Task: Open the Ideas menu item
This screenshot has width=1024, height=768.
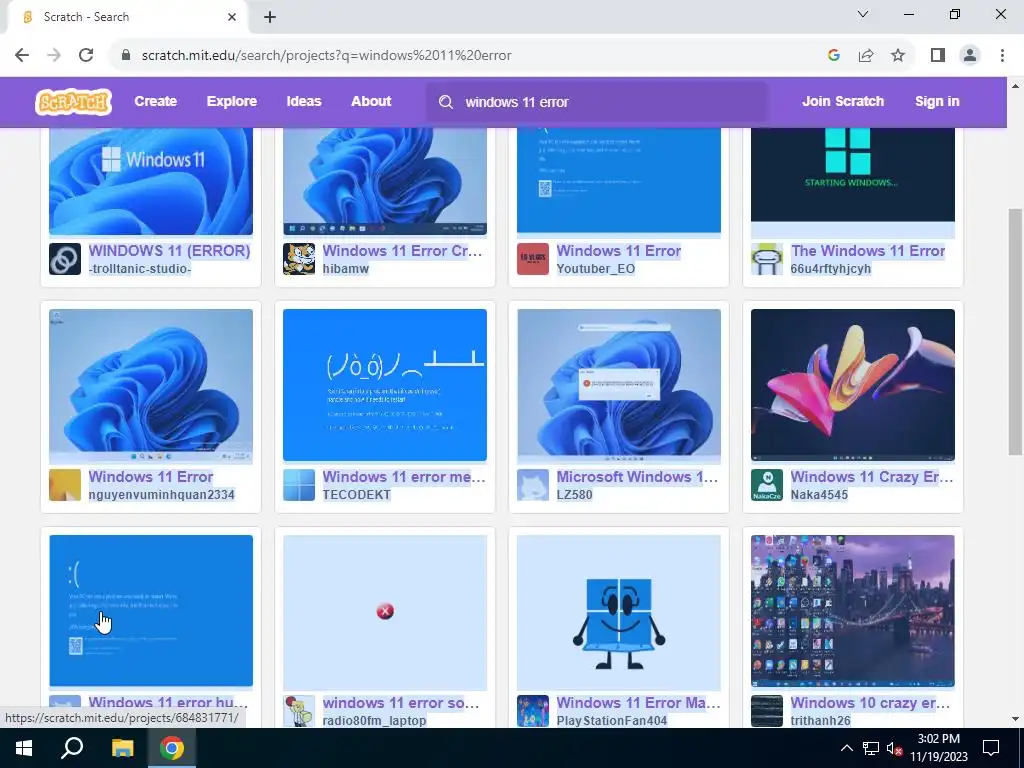Action: tap(304, 101)
